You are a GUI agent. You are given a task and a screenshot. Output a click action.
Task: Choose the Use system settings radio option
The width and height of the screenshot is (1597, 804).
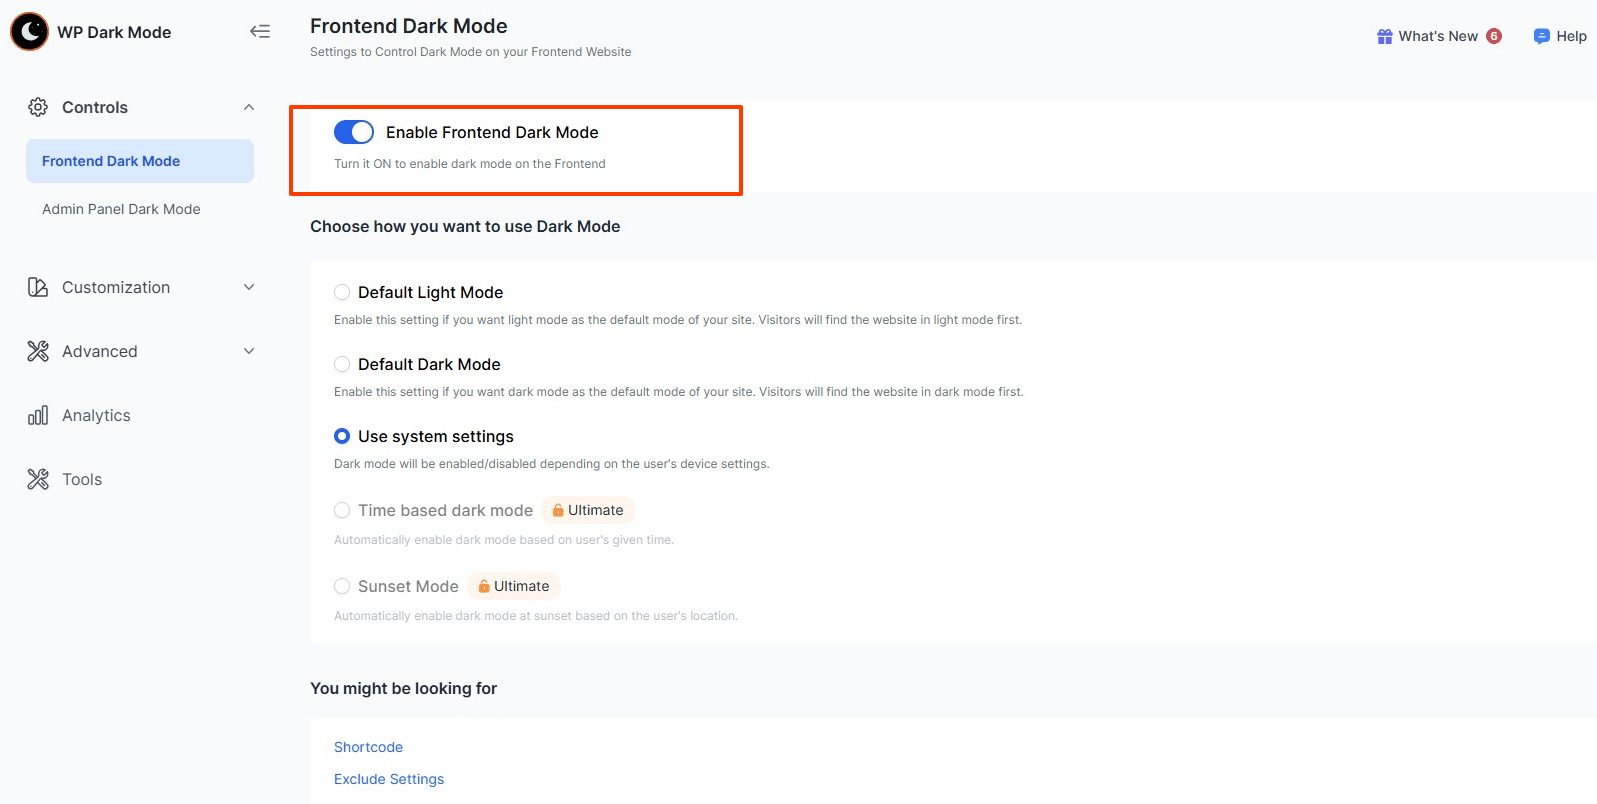coord(342,436)
